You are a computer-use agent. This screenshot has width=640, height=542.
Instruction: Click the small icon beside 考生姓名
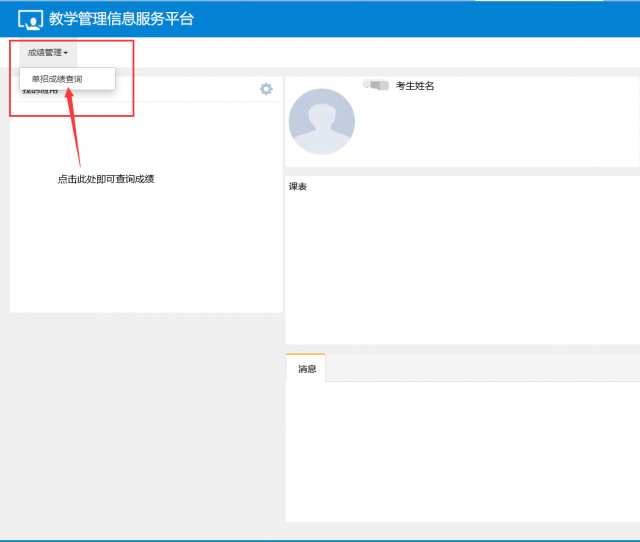(x=376, y=86)
